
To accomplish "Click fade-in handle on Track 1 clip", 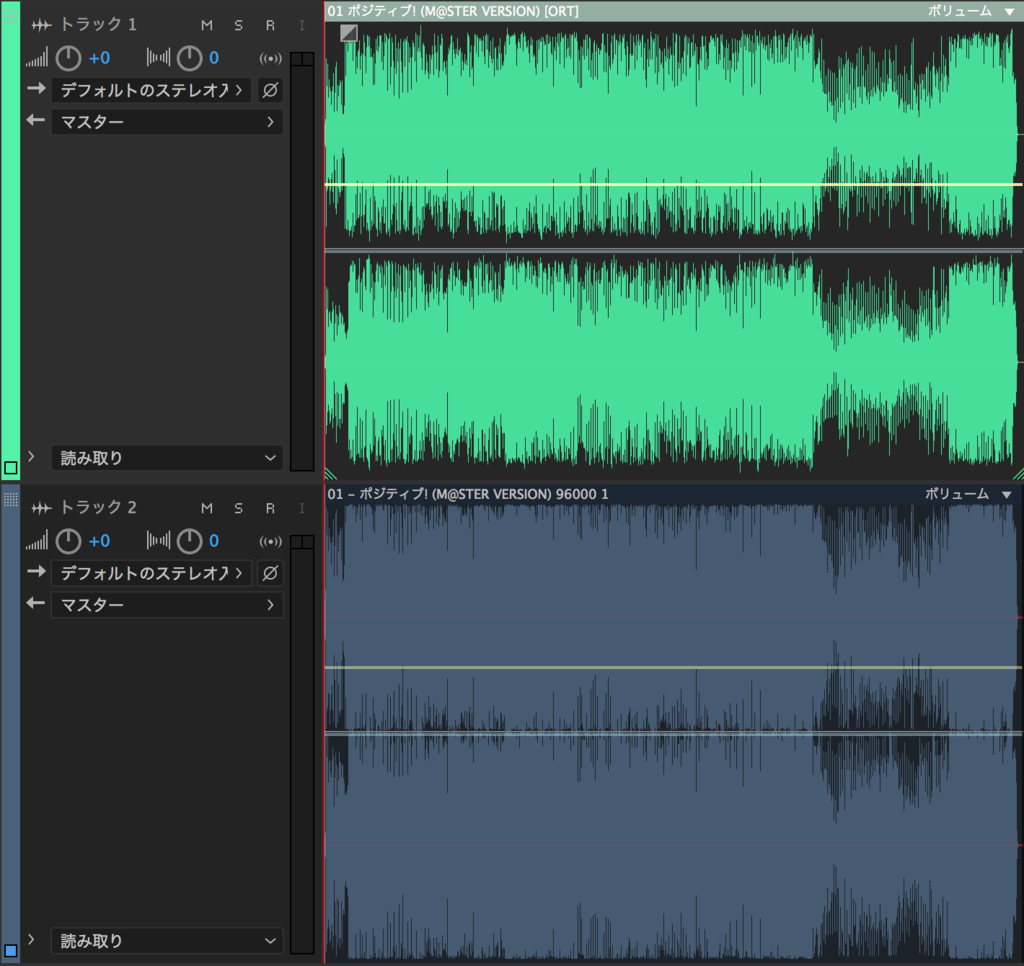I will pyautogui.click(x=349, y=33).
